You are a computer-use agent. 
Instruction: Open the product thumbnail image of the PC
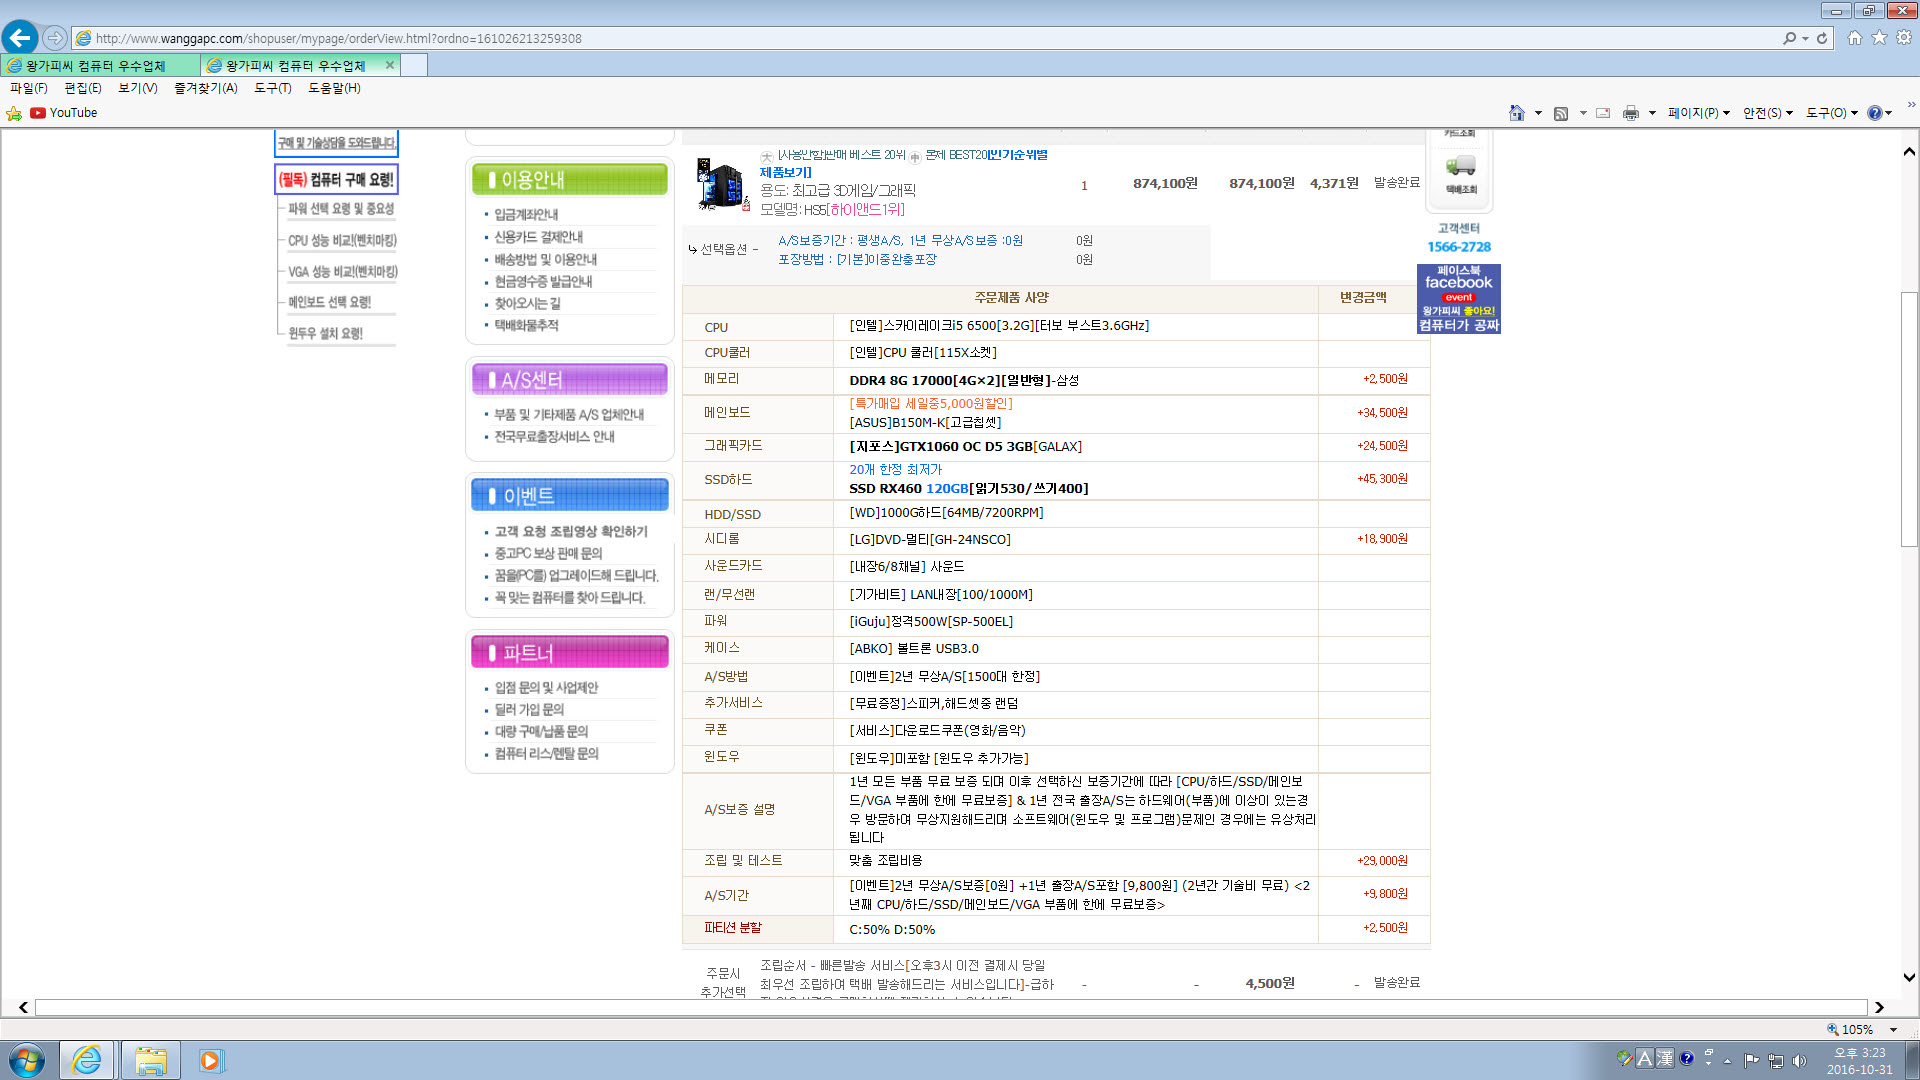(x=722, y=184)
